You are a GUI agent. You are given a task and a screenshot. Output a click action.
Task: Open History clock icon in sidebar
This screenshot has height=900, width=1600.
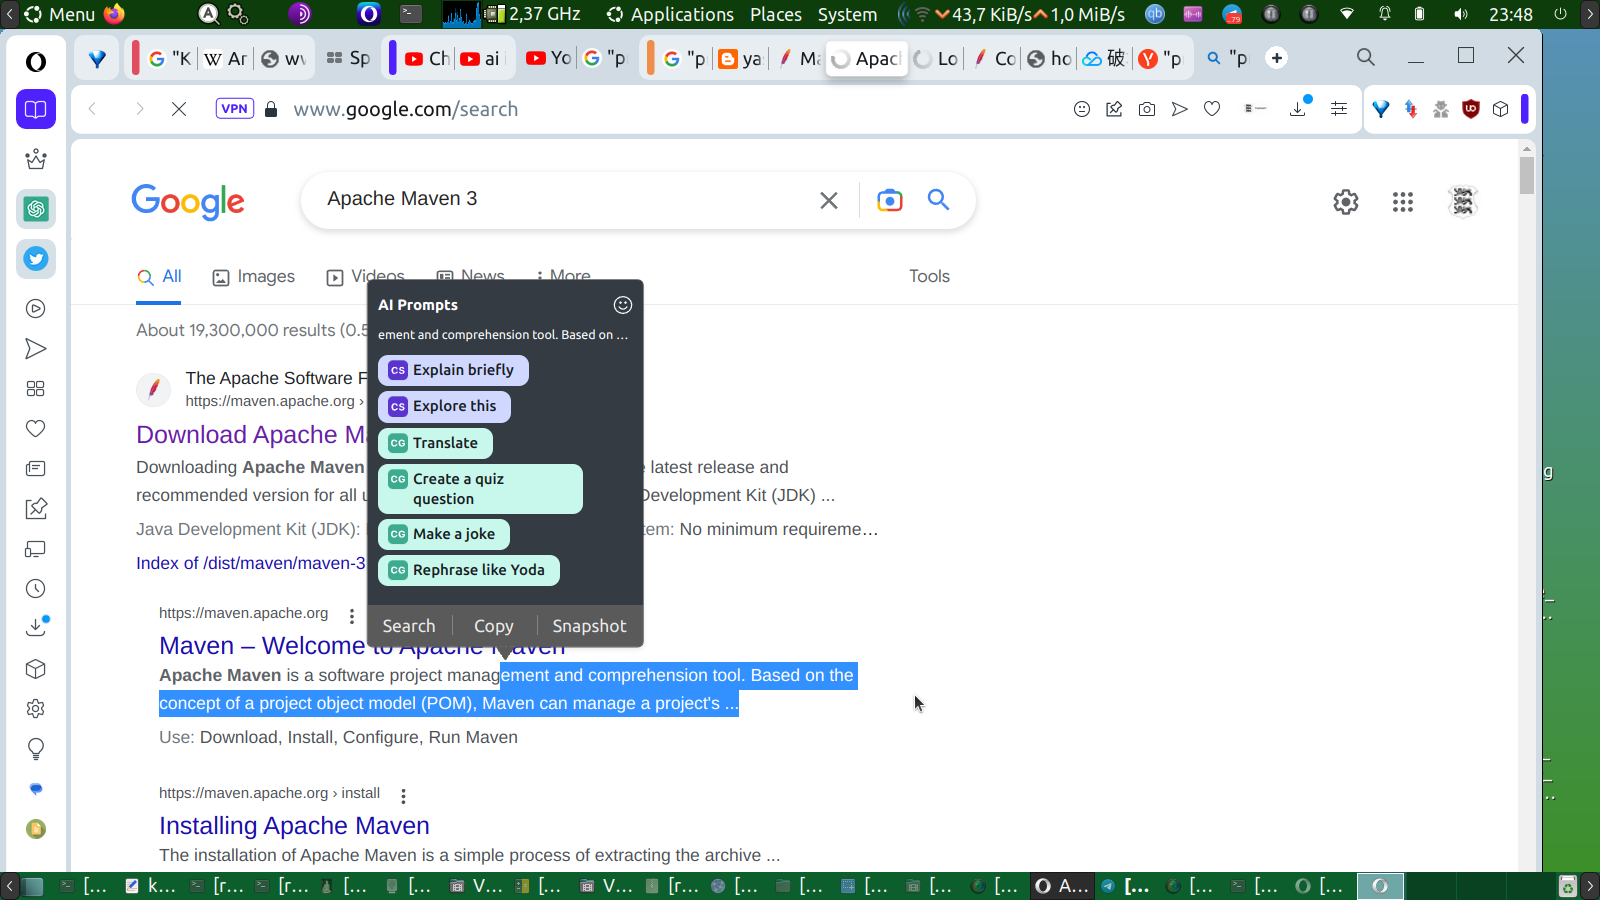point(36,589)
